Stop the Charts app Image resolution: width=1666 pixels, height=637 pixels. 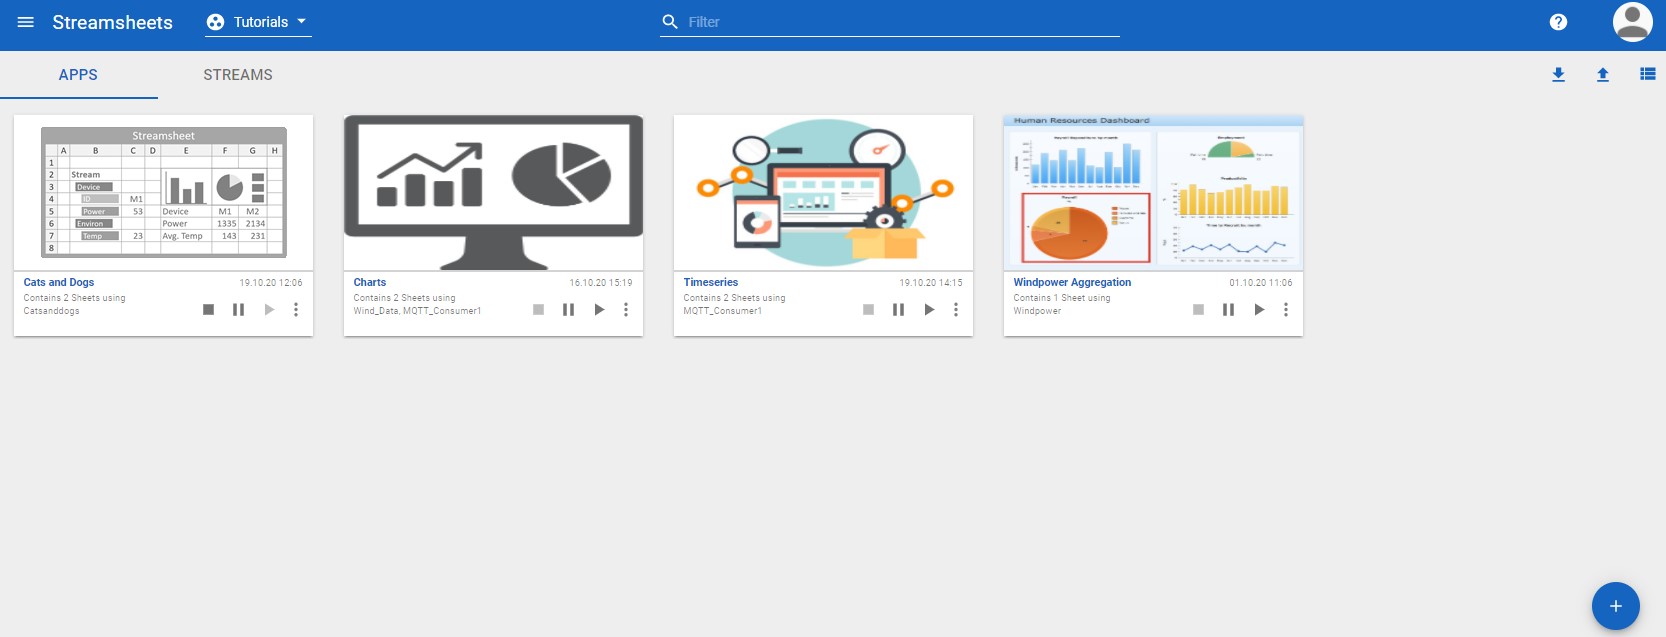pos(538,310)
